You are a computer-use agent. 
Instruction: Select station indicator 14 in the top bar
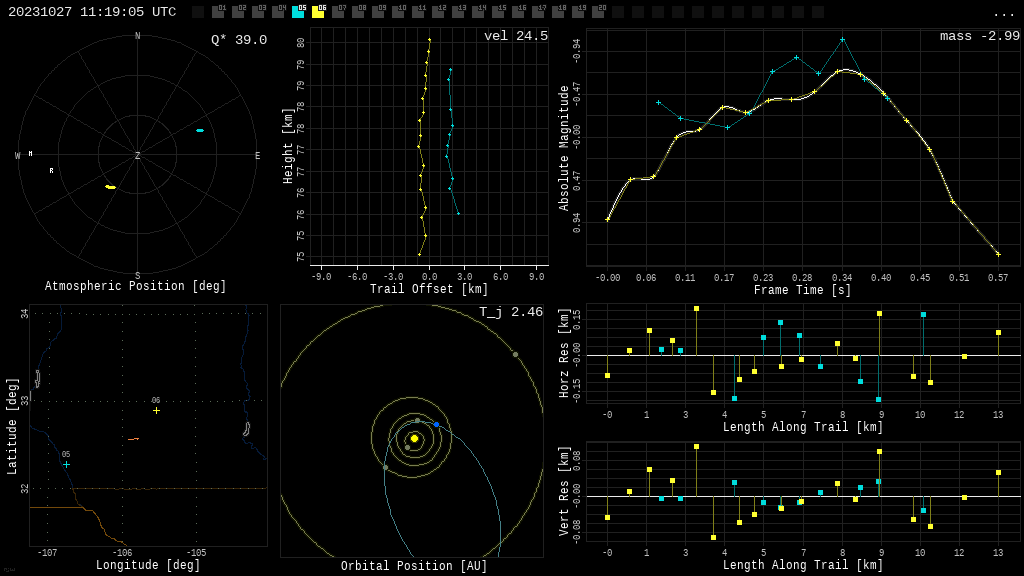coord(478,12)
